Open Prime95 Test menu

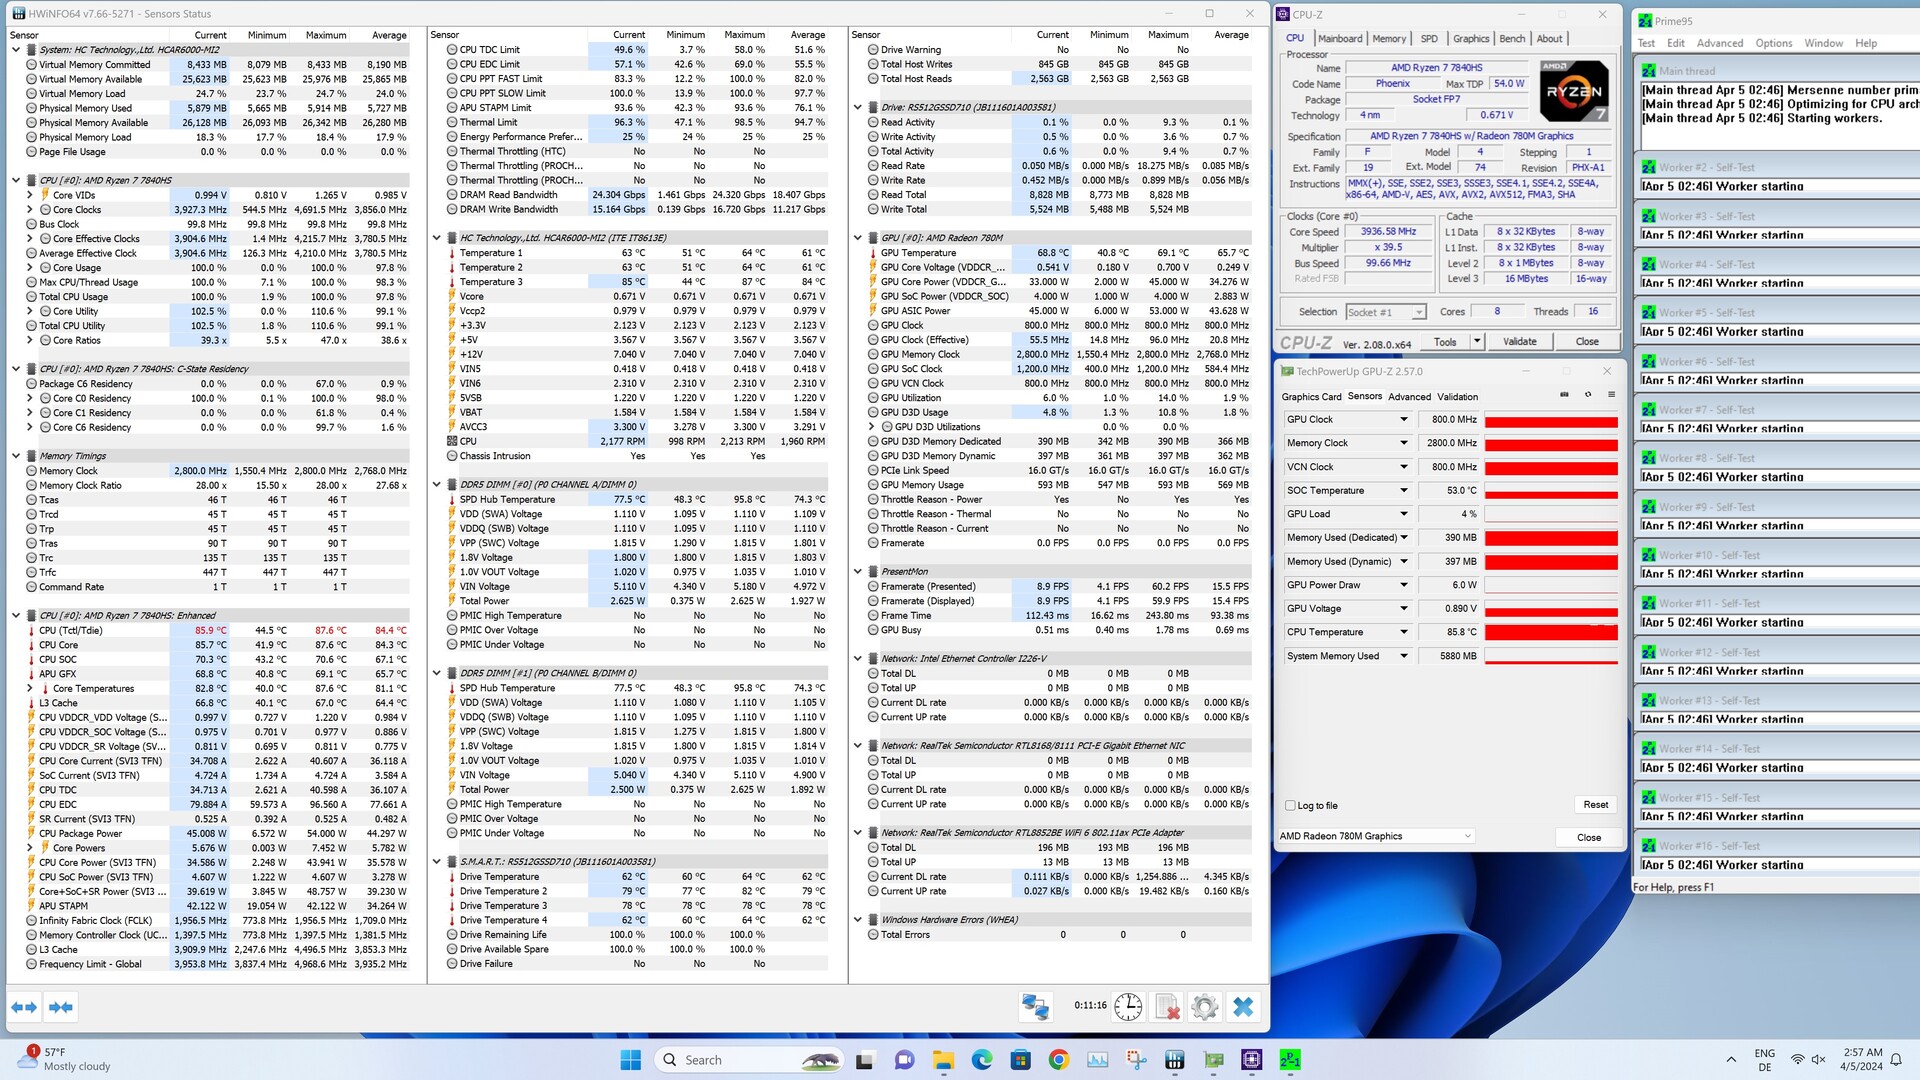click(x=1646, y=43)
